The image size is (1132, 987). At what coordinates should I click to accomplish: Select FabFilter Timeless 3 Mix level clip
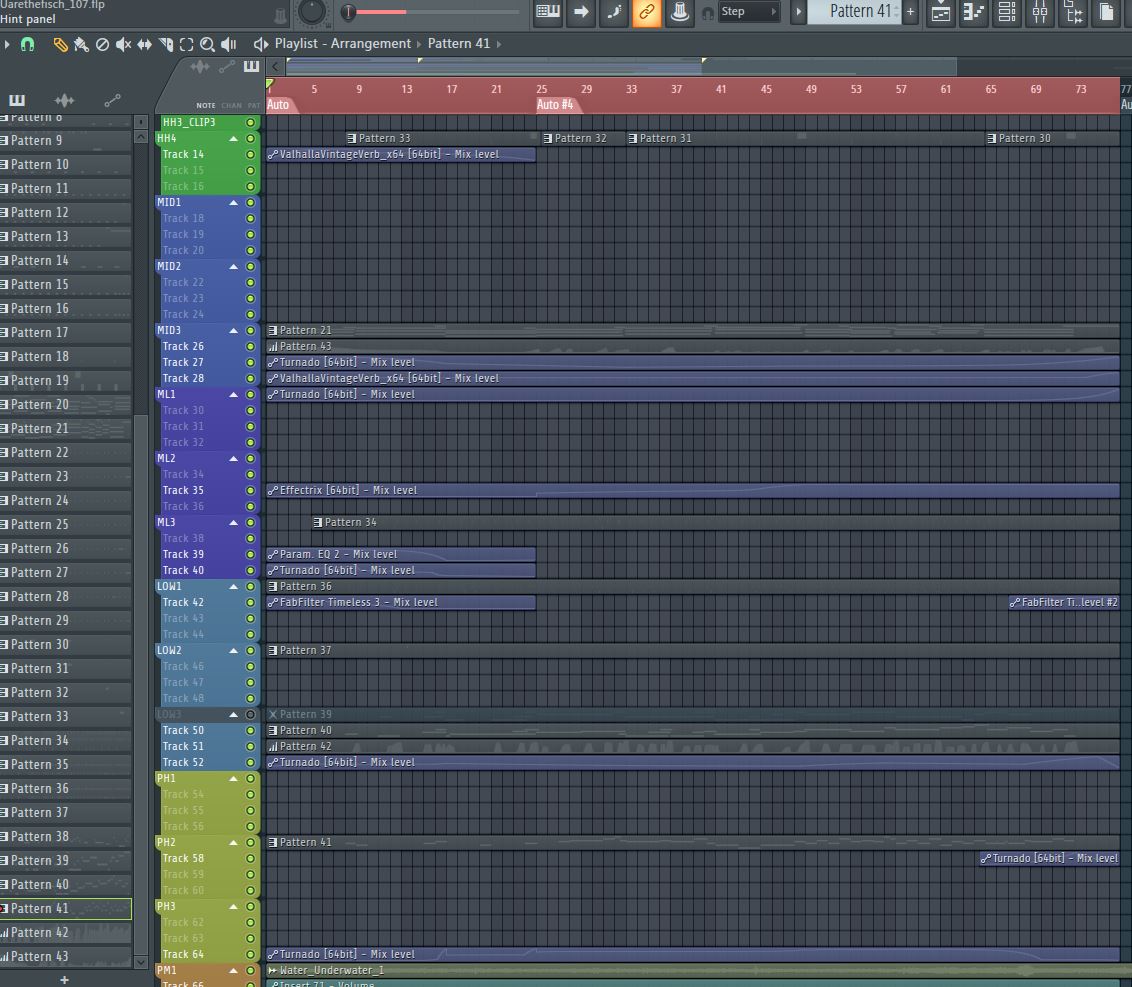pyautogui.click(x=401, y=602)
